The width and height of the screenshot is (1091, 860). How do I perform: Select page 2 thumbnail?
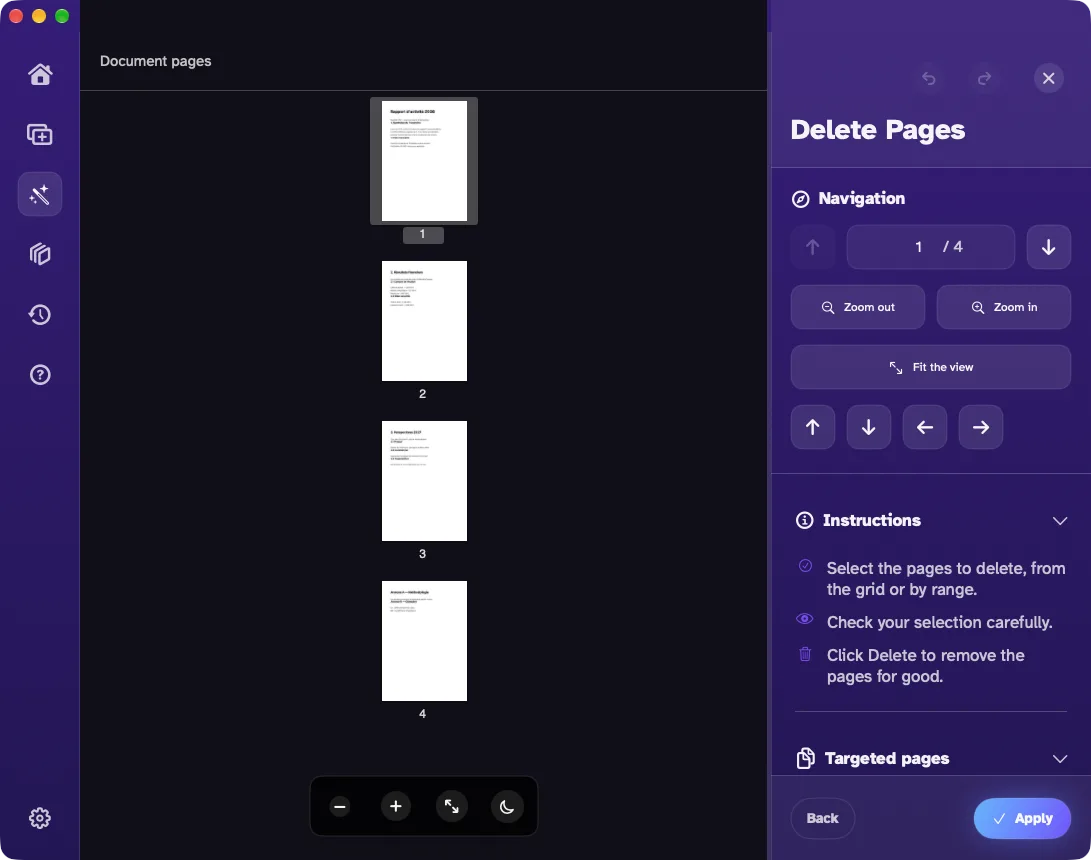(x=424, y=321)
